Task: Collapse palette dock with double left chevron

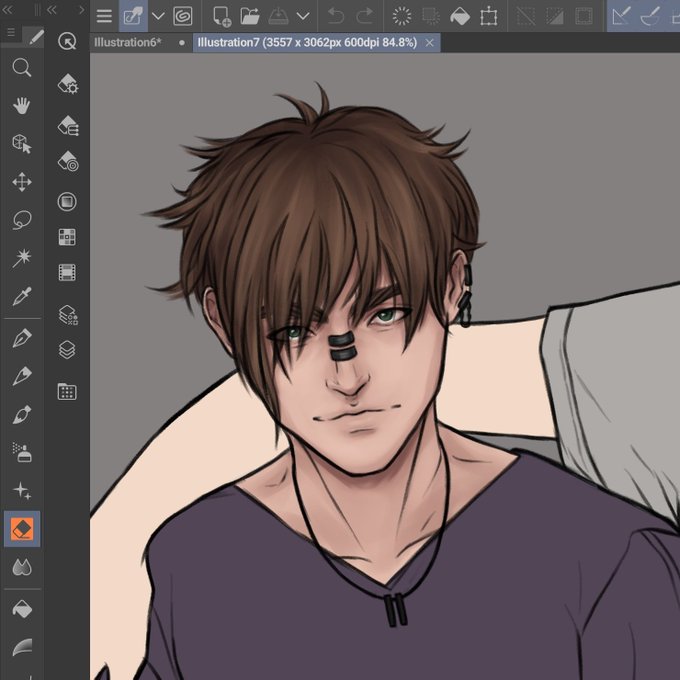Action: coord(7,10)
